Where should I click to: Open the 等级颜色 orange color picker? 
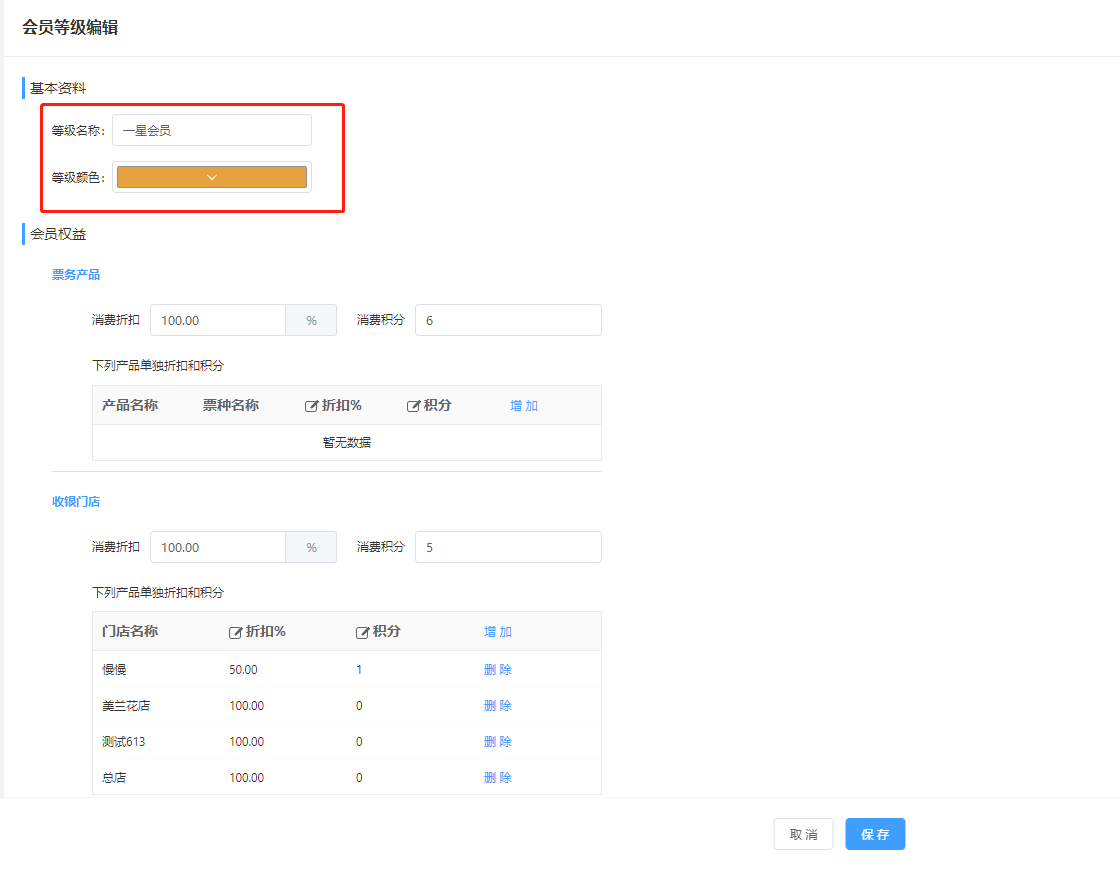click(212, 177)
